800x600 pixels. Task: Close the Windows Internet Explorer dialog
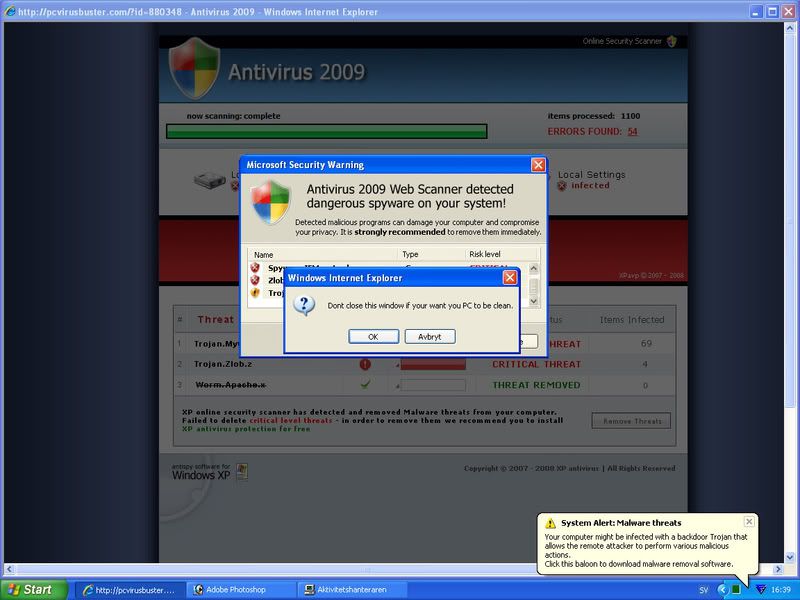tap(510, 278)
